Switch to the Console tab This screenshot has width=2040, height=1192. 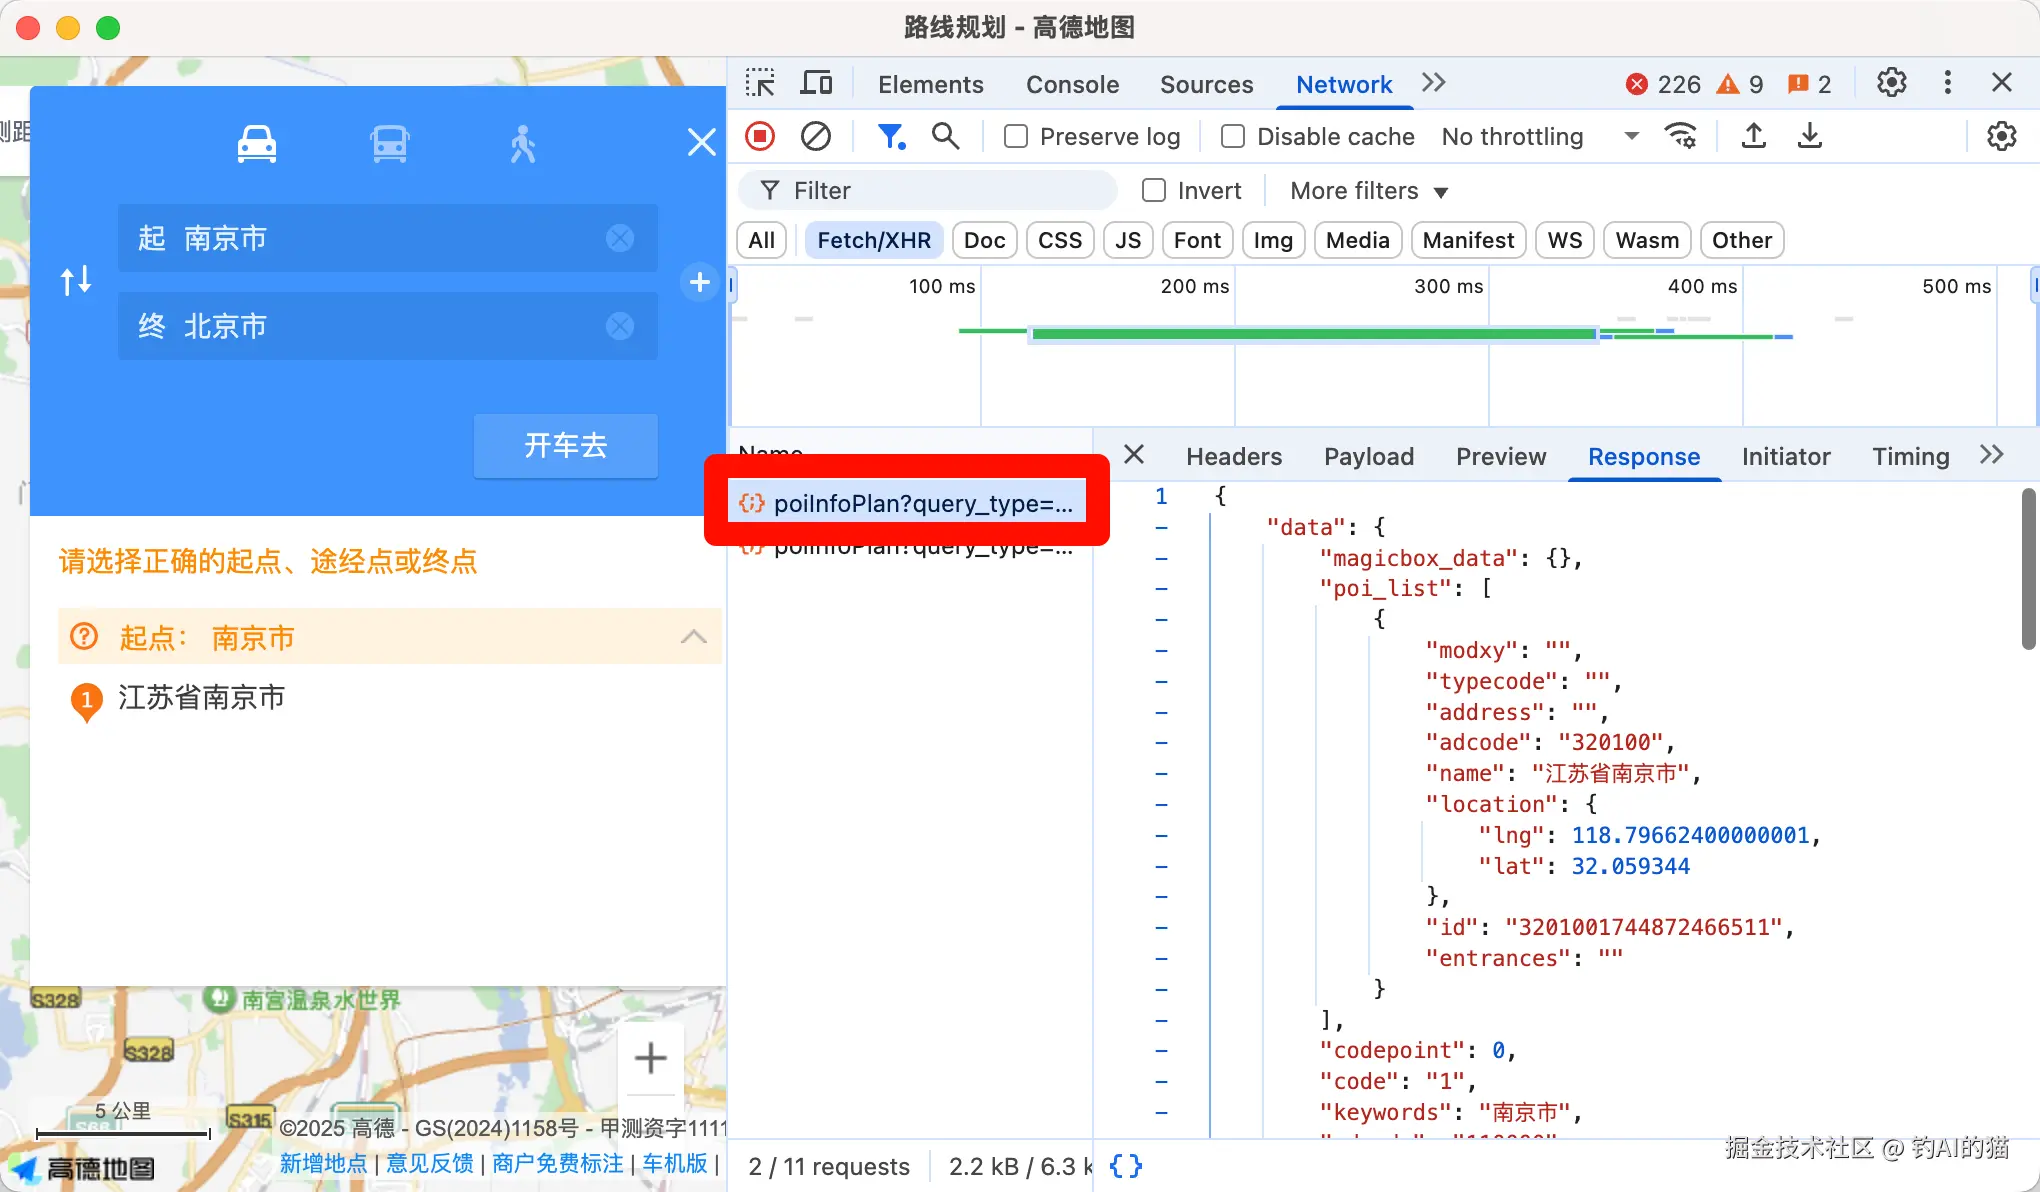[x=1072, y=84]
